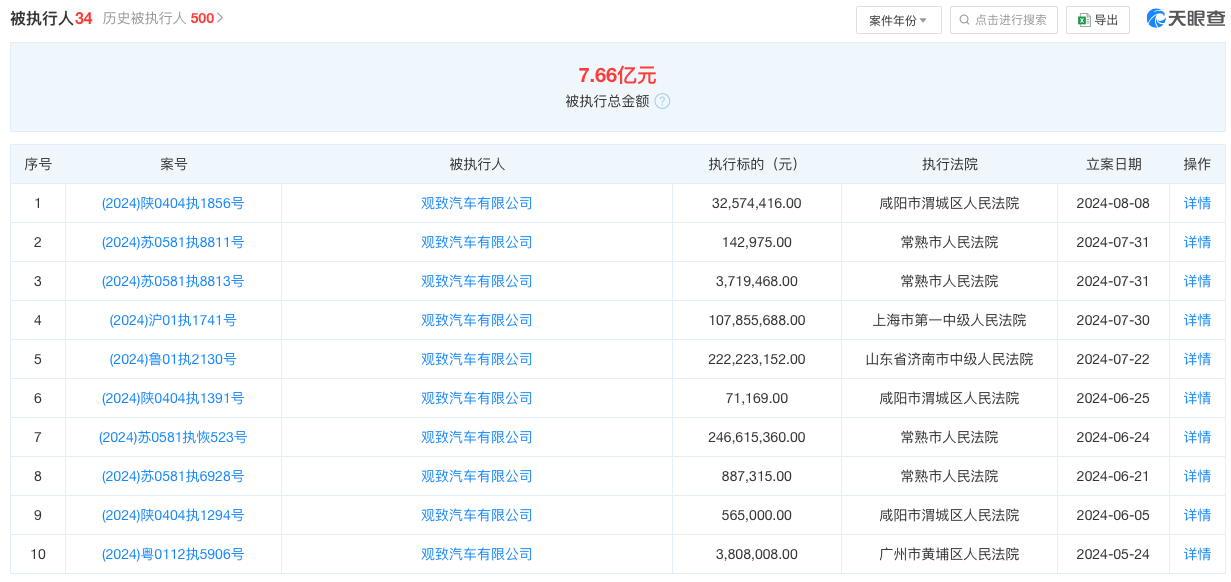The image size is (1231, 582).
Task: Click the 天眼查 logo
Action: (1185, 19)
